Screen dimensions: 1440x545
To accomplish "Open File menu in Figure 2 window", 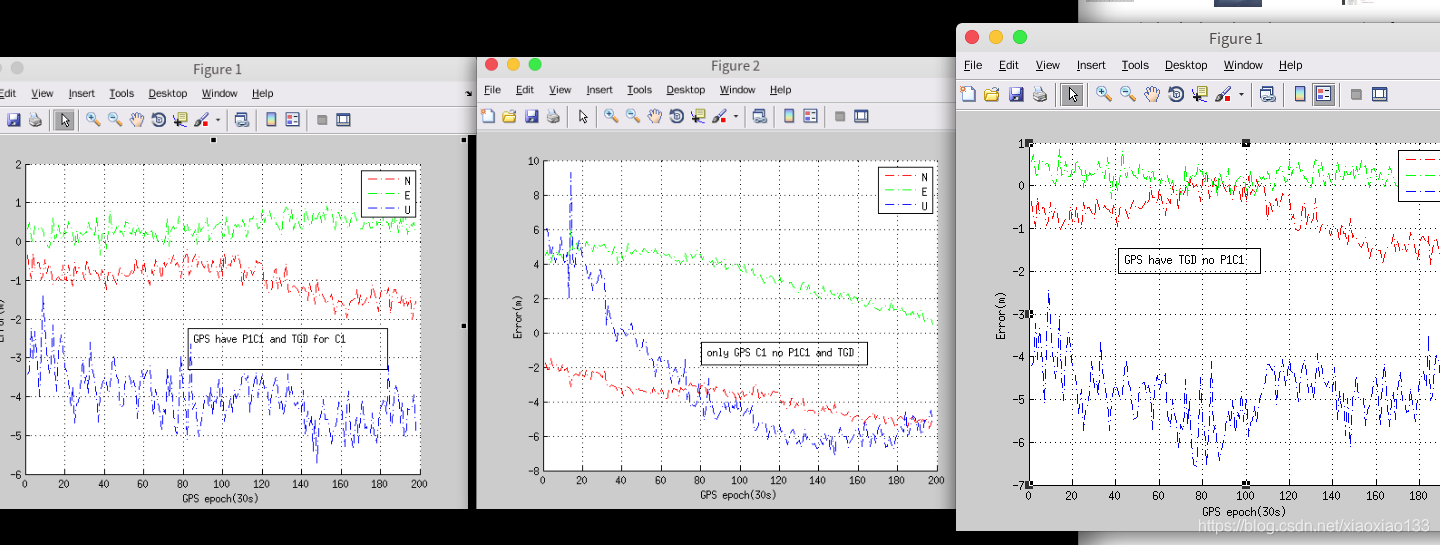I will pyautogui.click(x=492, y=90).
